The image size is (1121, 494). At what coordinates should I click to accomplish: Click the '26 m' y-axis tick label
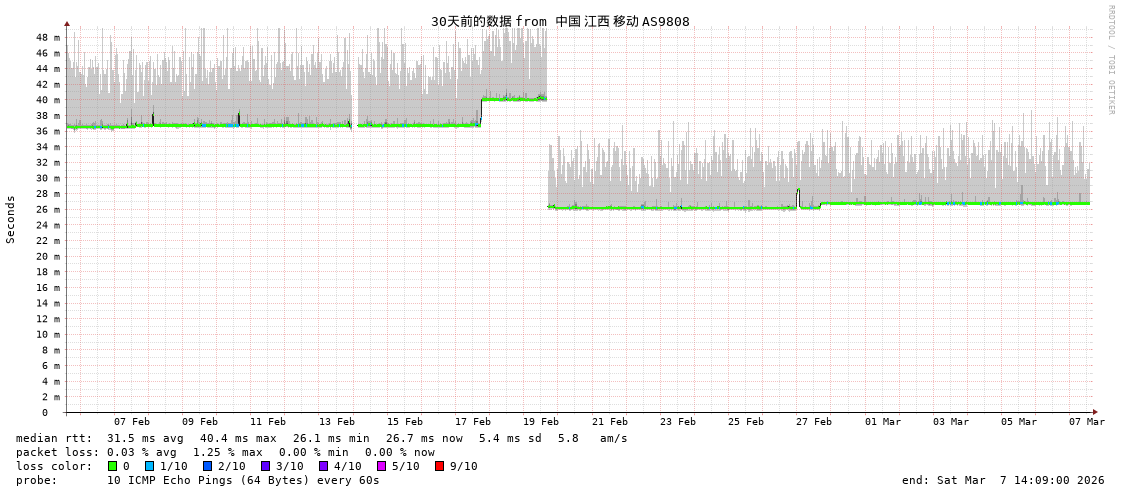click(48, 209)
